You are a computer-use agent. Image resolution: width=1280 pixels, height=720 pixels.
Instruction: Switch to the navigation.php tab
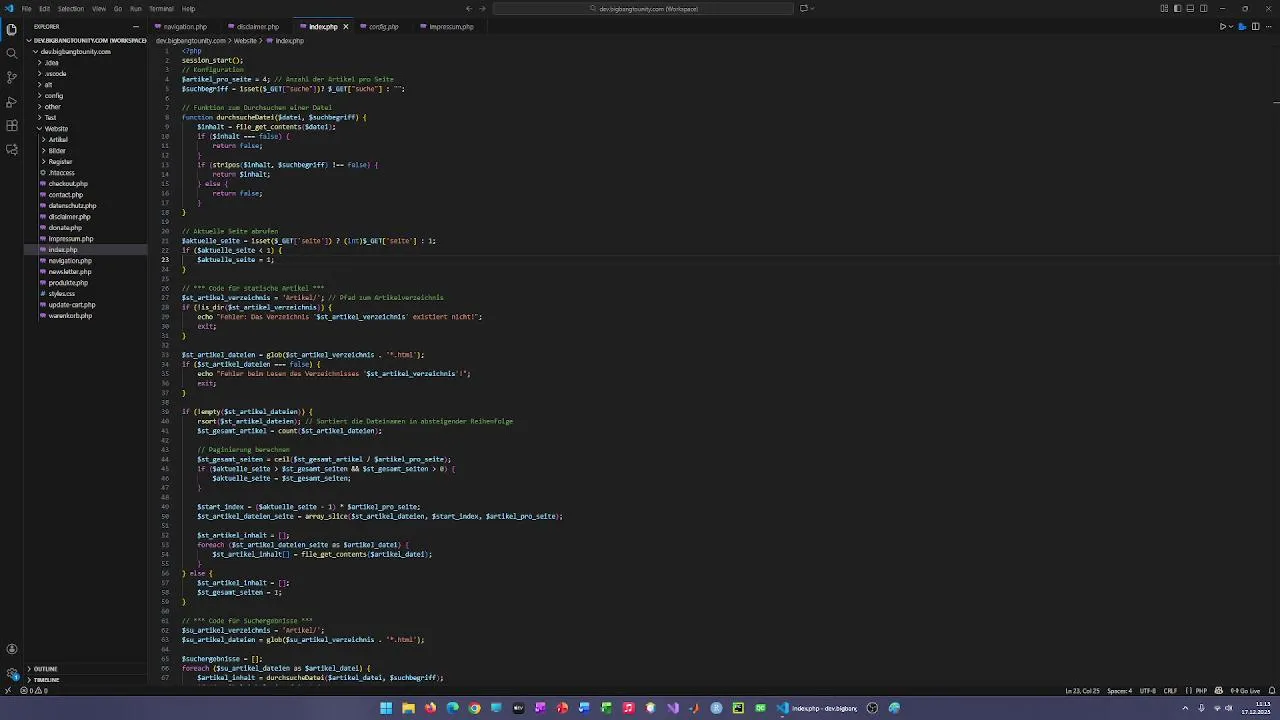[185, 27]
